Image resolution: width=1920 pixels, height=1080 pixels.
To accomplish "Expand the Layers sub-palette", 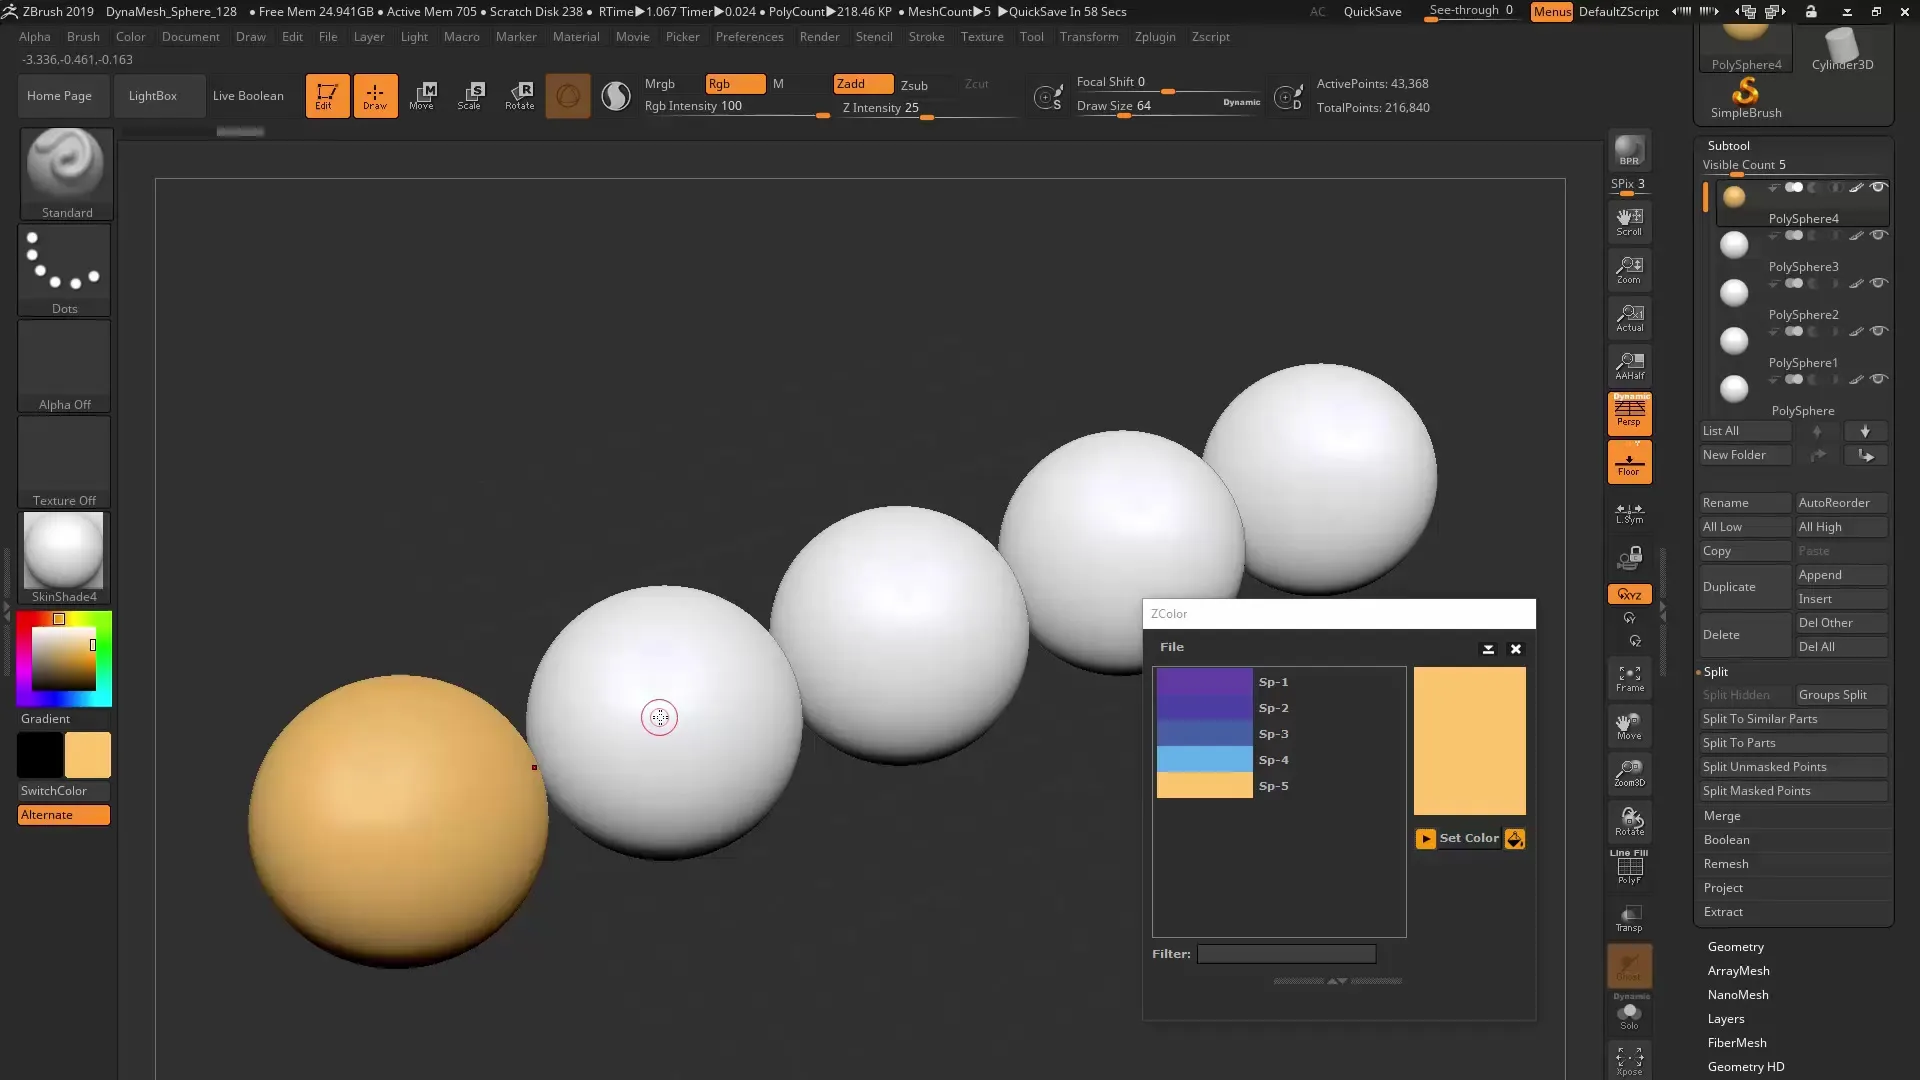I will 1726,1019.
